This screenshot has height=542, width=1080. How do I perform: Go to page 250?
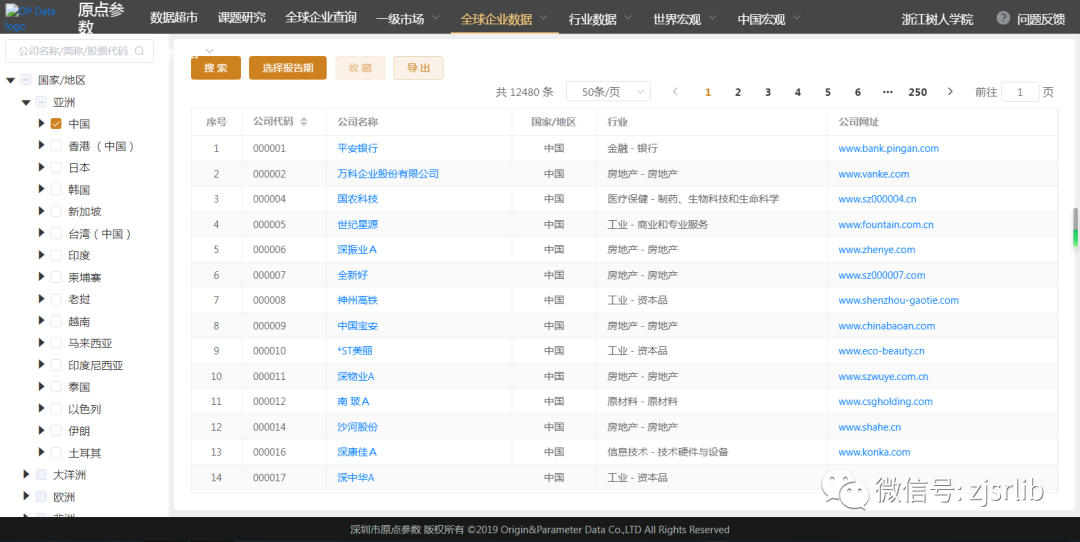[x=917, y=92]
